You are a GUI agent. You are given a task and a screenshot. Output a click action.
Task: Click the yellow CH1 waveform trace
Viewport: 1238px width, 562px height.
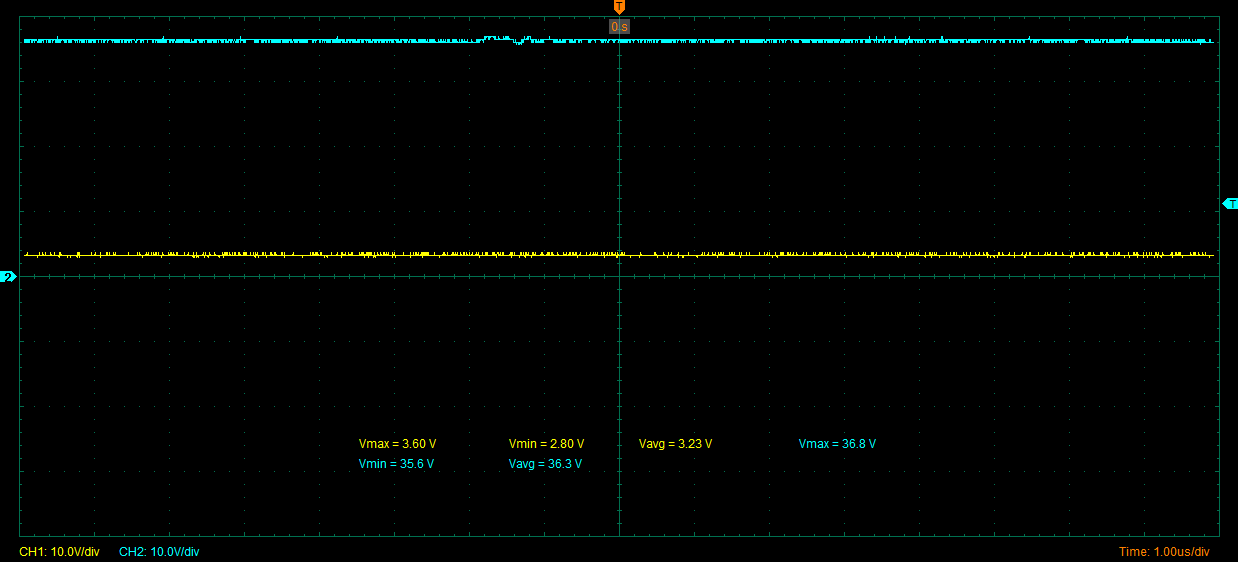(619, 255)
